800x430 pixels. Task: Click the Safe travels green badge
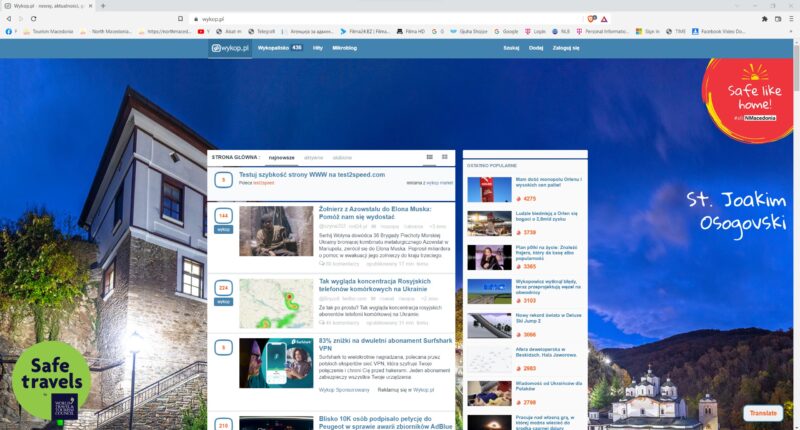[51, 381]
